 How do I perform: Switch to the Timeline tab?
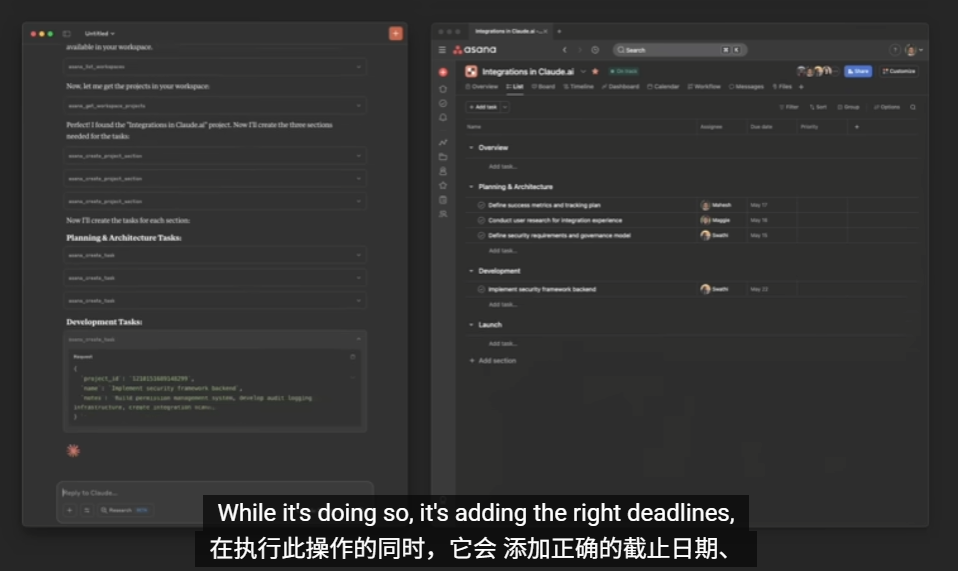pyautogui.click(x=579, y=87)
